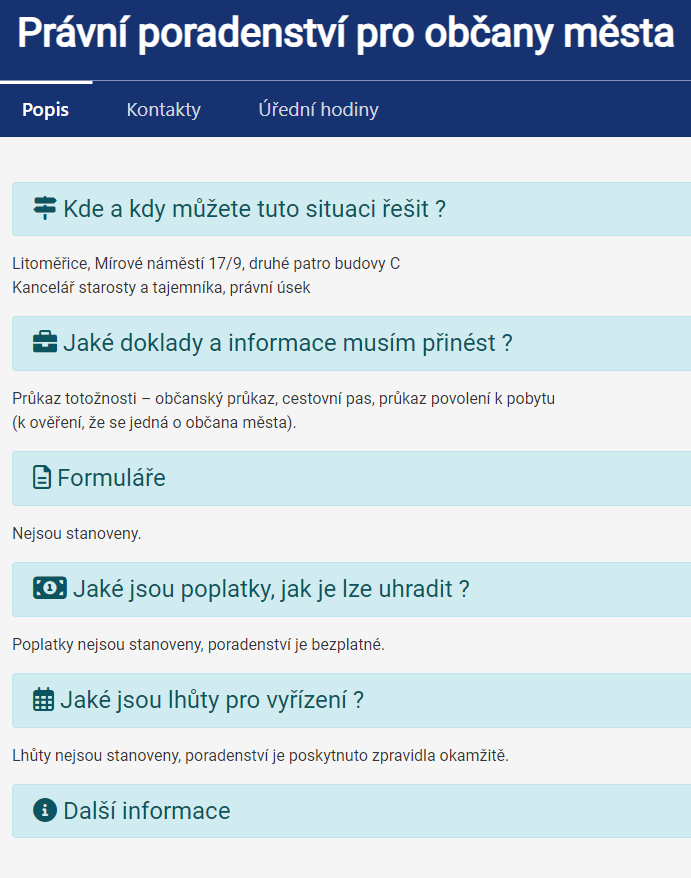
Task: Expand 'Jaké jsou poplatky, jak je lze uhradit' heading
Action: click(271, 588)
